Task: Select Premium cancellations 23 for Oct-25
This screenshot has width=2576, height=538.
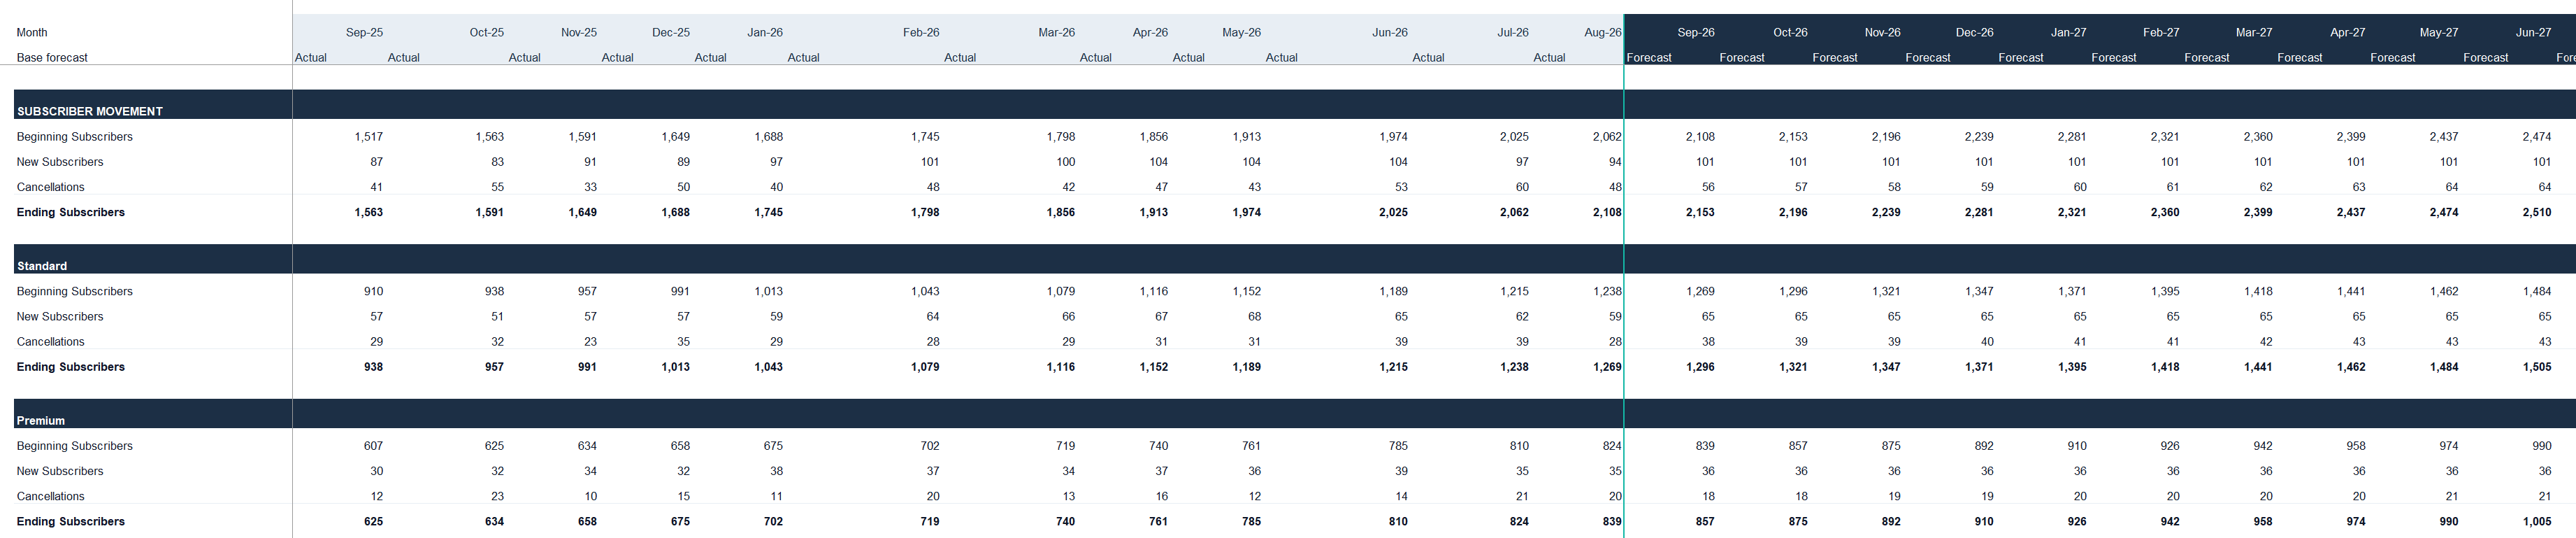Action: tap(497, 497)
